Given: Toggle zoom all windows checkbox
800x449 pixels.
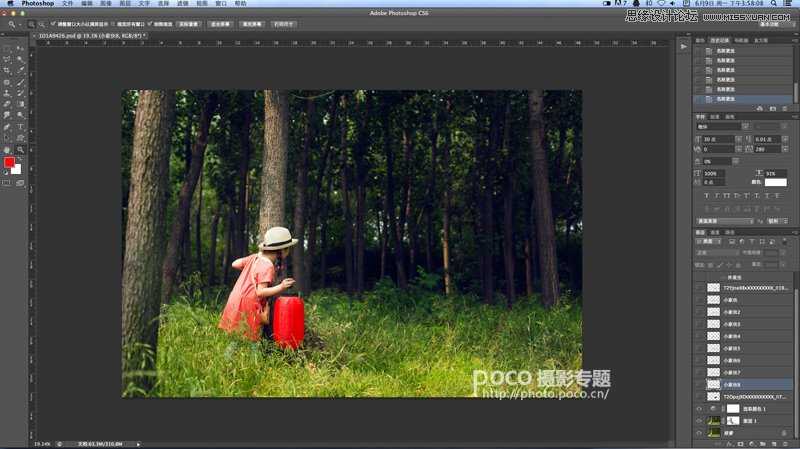Looking at the screenshot, I should tap(112, 24).
